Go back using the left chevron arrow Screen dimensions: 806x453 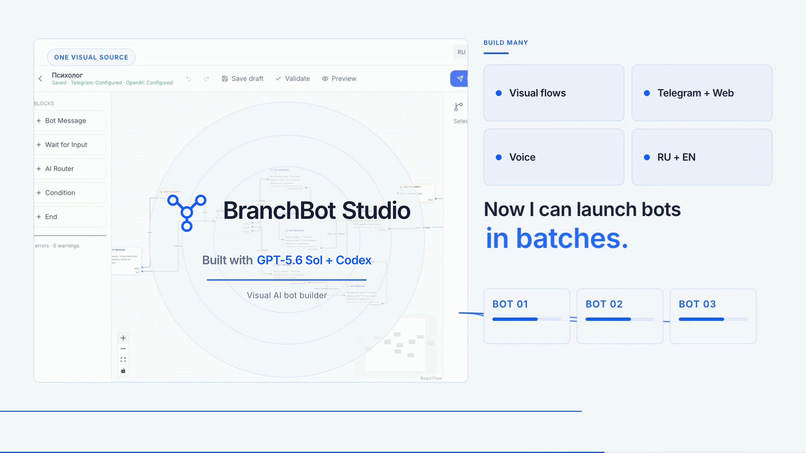[40, 79]
